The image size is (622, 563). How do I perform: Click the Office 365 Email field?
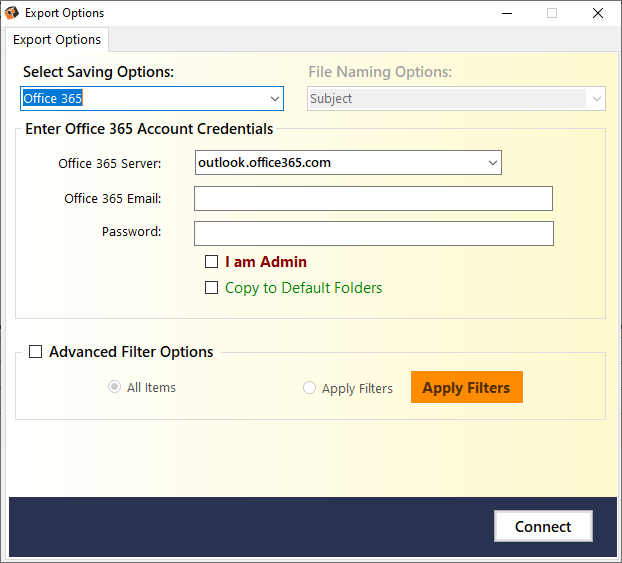click(x=373, y=199)
